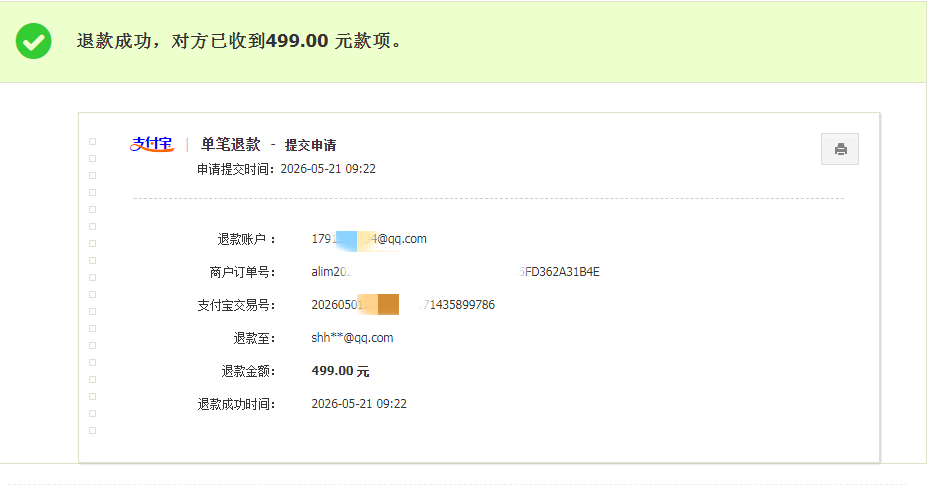Select the 退款至 label
Viewport: 930px width, 493px height.
pyautogui.click(x=254, y=339)
